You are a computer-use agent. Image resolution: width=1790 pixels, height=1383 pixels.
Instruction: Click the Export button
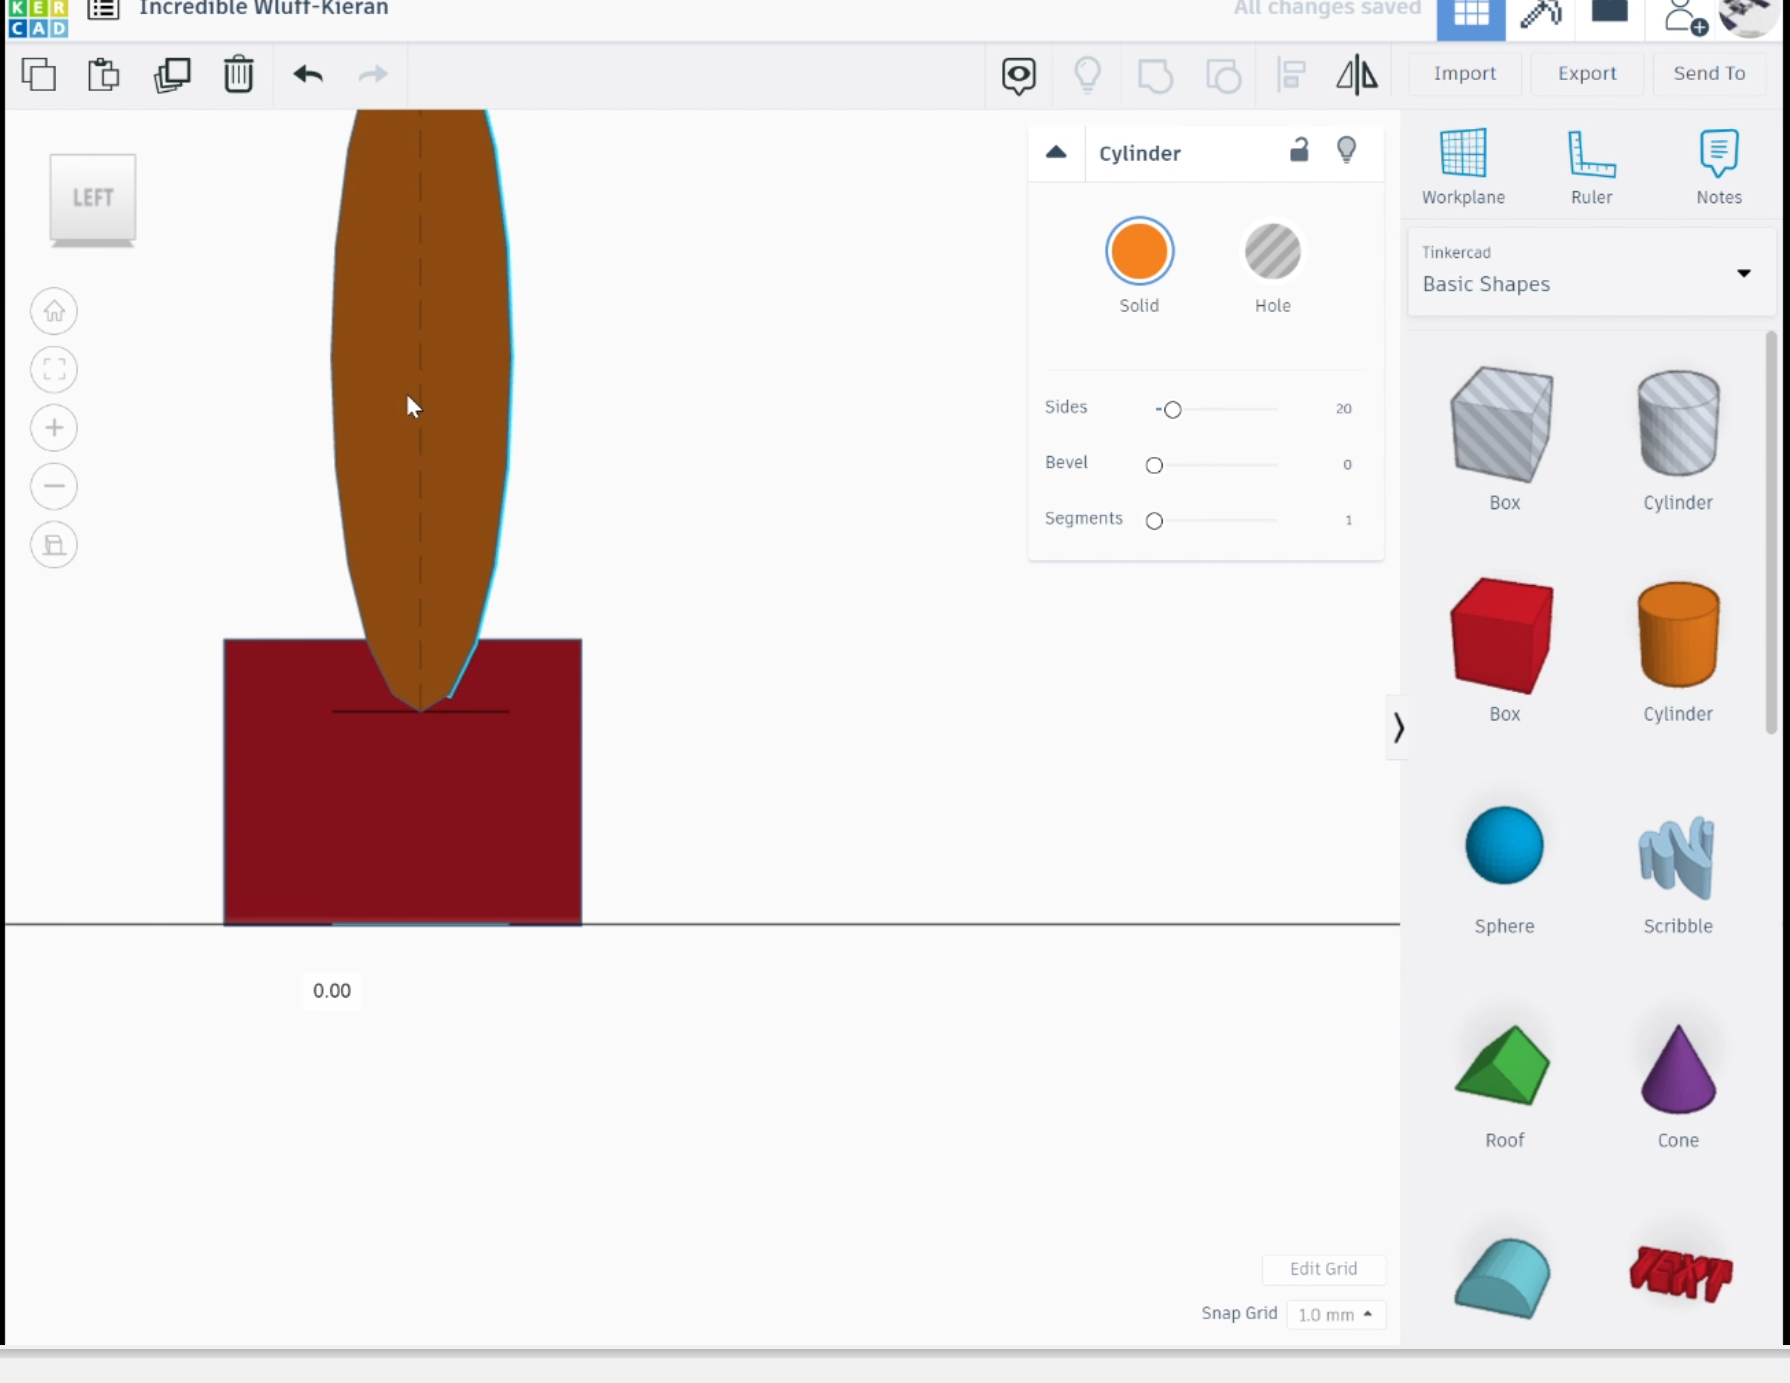[1587, 73]
